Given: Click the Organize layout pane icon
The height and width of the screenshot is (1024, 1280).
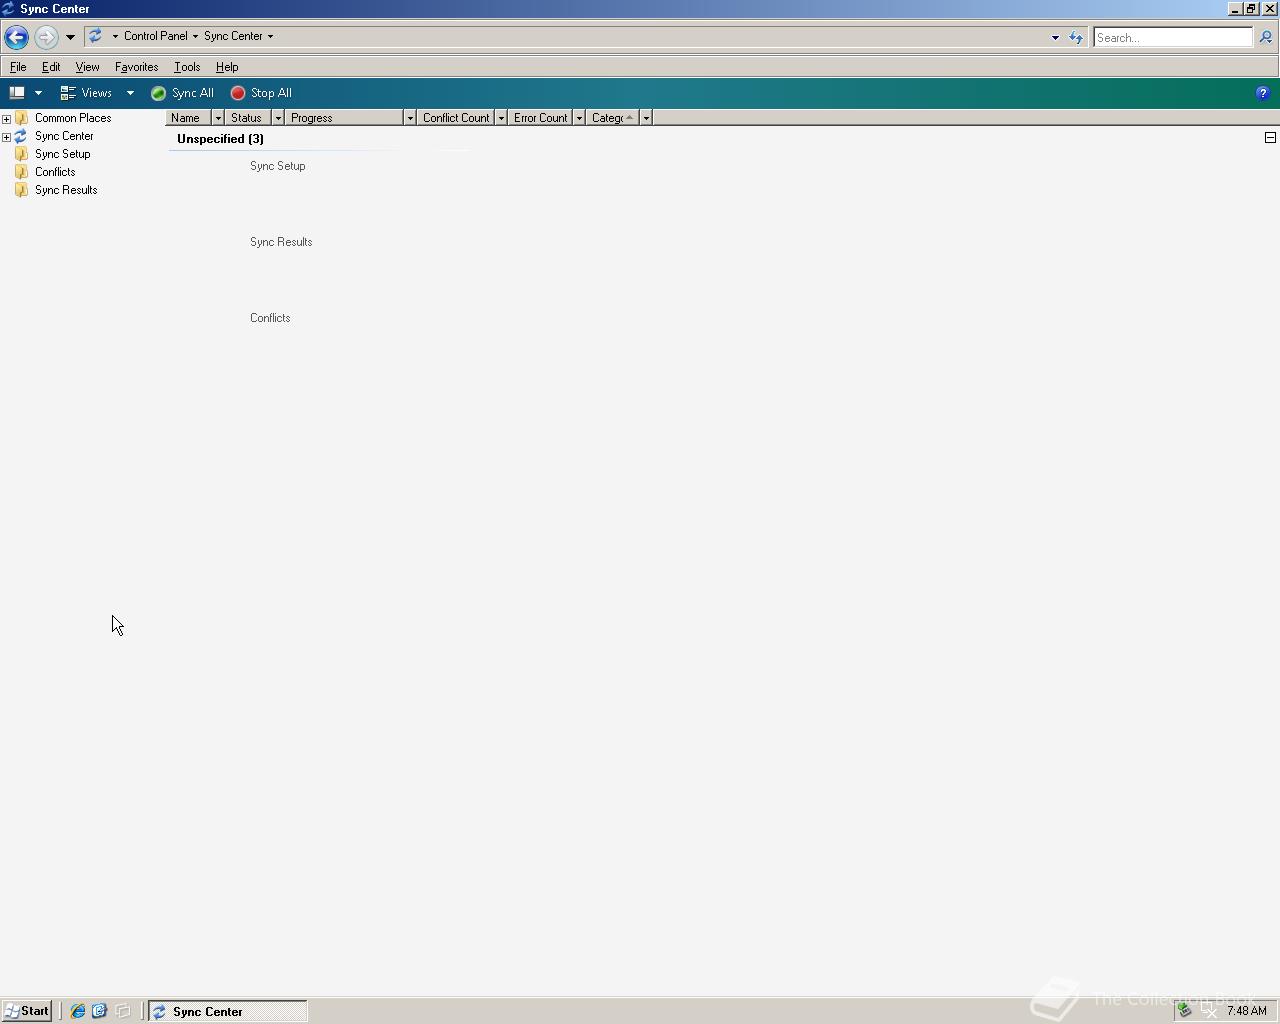Looking at the screenshot, I should (x=17, y=93).
